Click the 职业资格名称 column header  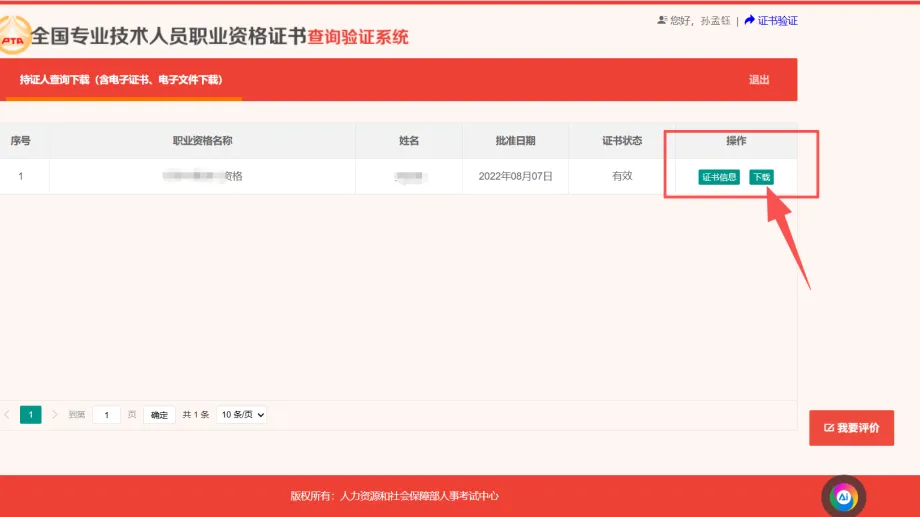click(202, 141)
